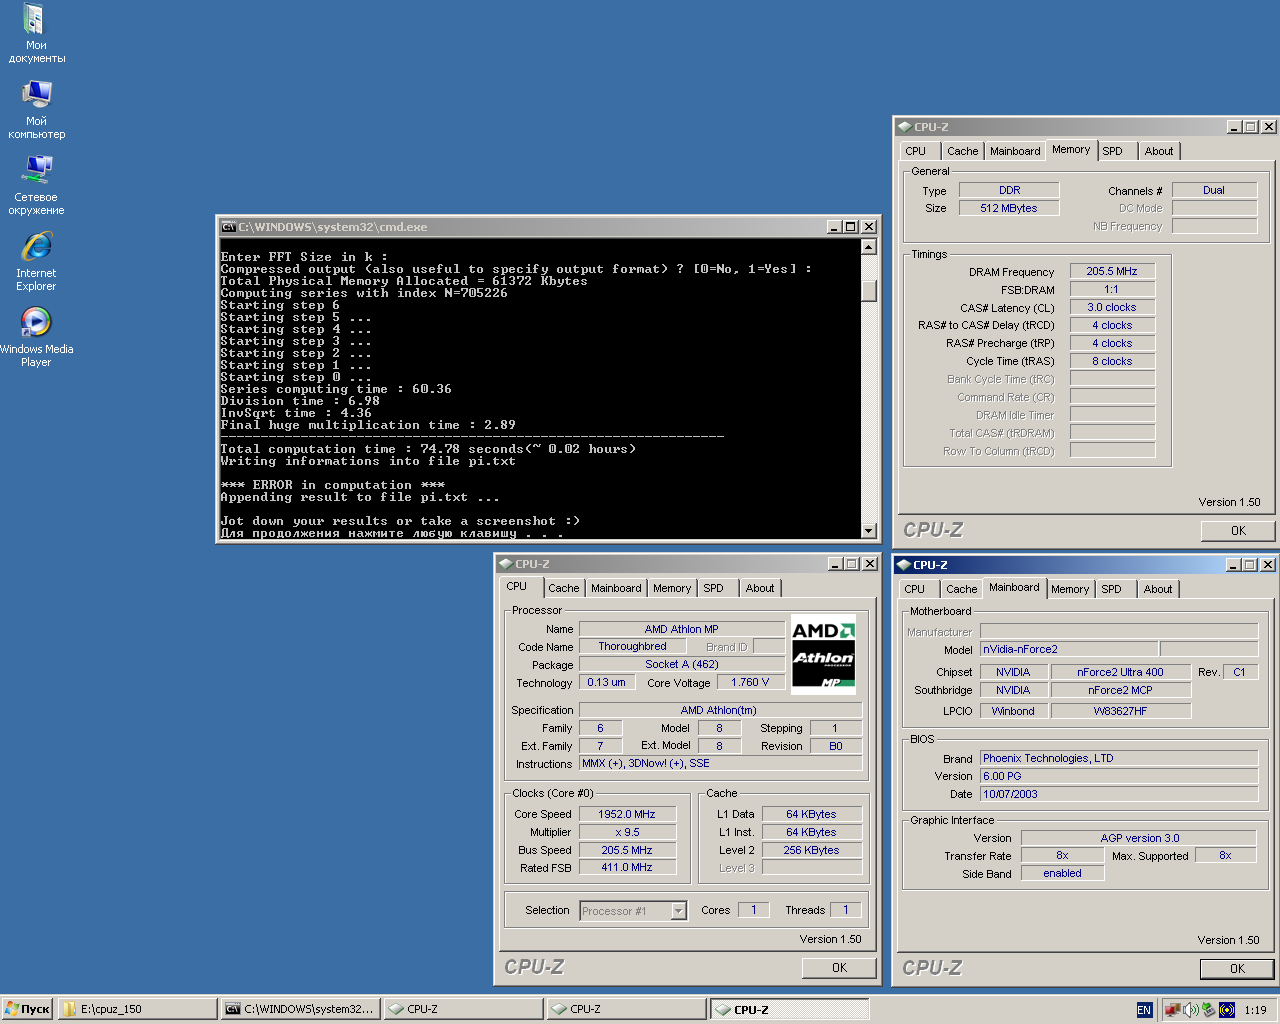The width and height of the screenshot is (1280, 1024).
Task: Click the Cycle Time '8 clocks' value
Action: click(1112, 361)
